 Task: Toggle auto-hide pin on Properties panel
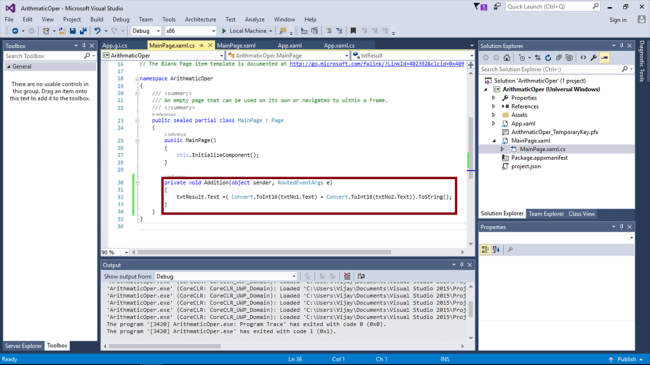[621, 227]
